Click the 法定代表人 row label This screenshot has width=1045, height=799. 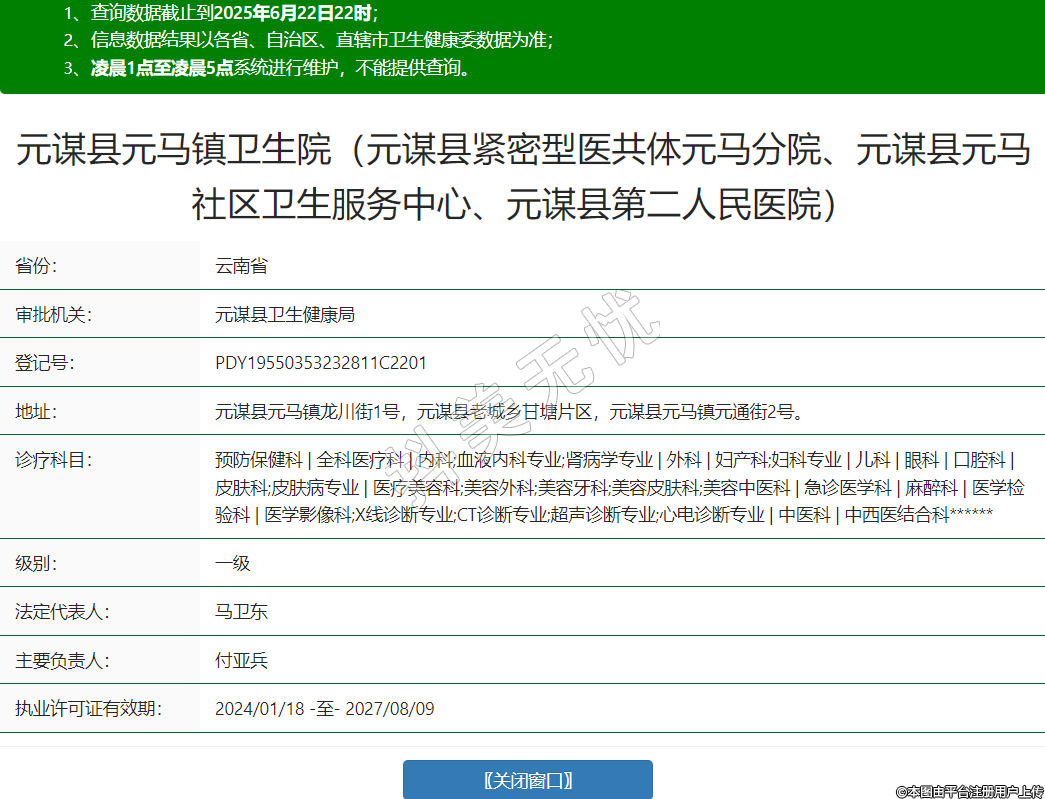point(62,611)
